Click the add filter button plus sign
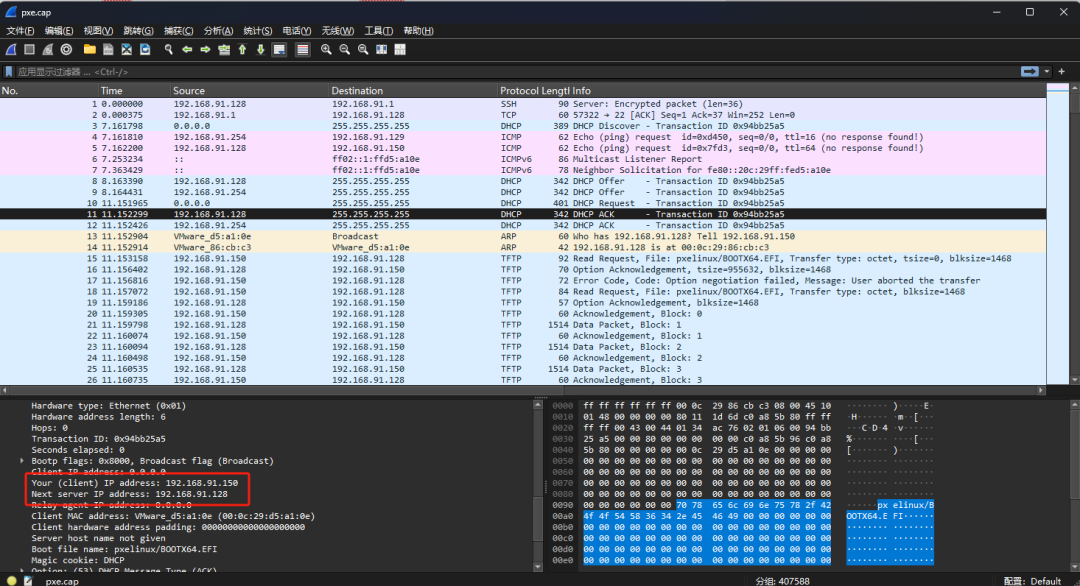1080x586 pixels. point(1061,72)
